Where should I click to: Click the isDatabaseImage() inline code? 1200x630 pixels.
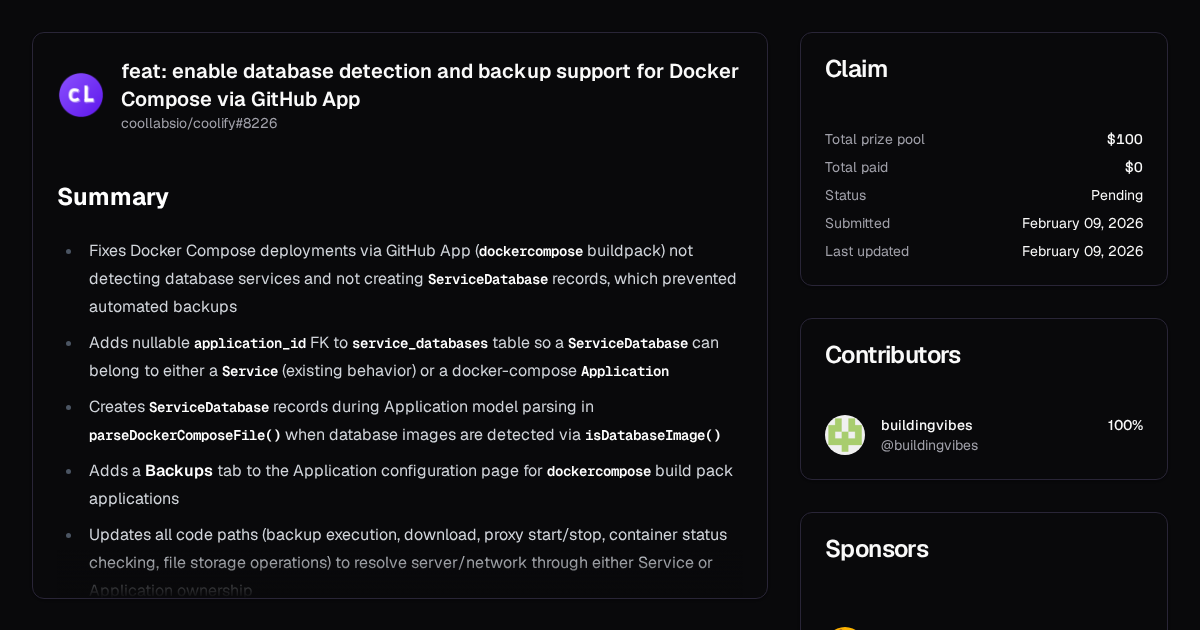coord(653,435)
